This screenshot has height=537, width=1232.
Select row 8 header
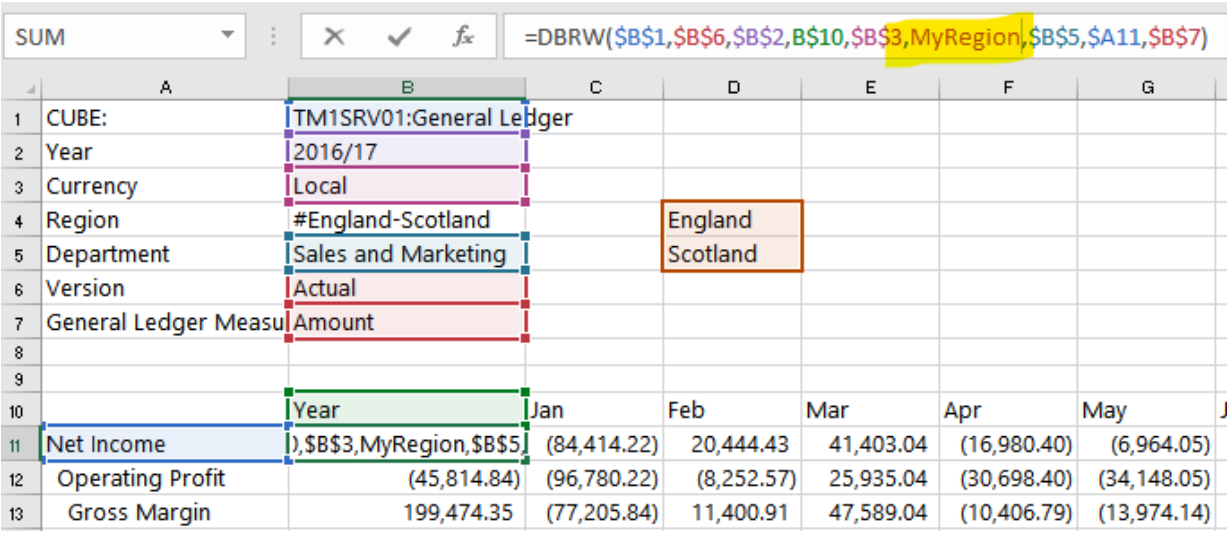tap(20, 351)
